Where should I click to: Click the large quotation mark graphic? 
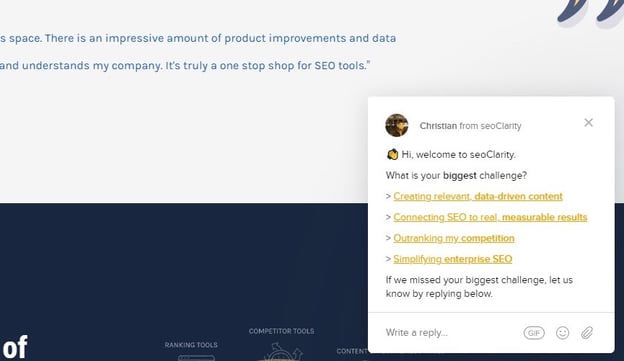pyautogui.click(x=590, y=14)
